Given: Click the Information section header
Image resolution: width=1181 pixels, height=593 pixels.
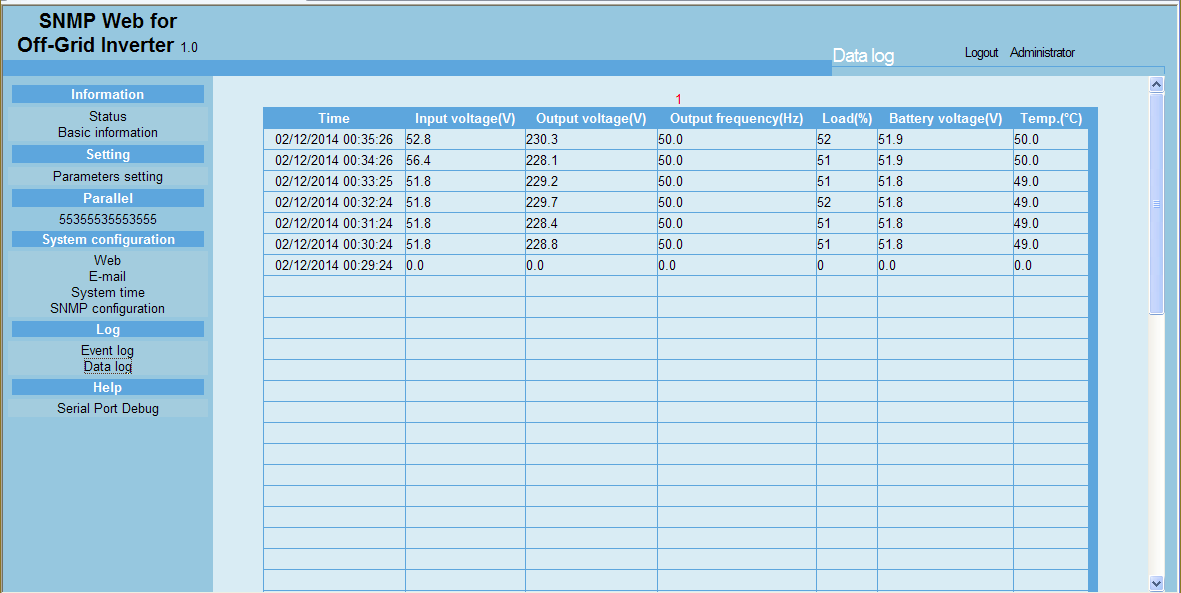Looking at the screenshot, I should 108,94.
